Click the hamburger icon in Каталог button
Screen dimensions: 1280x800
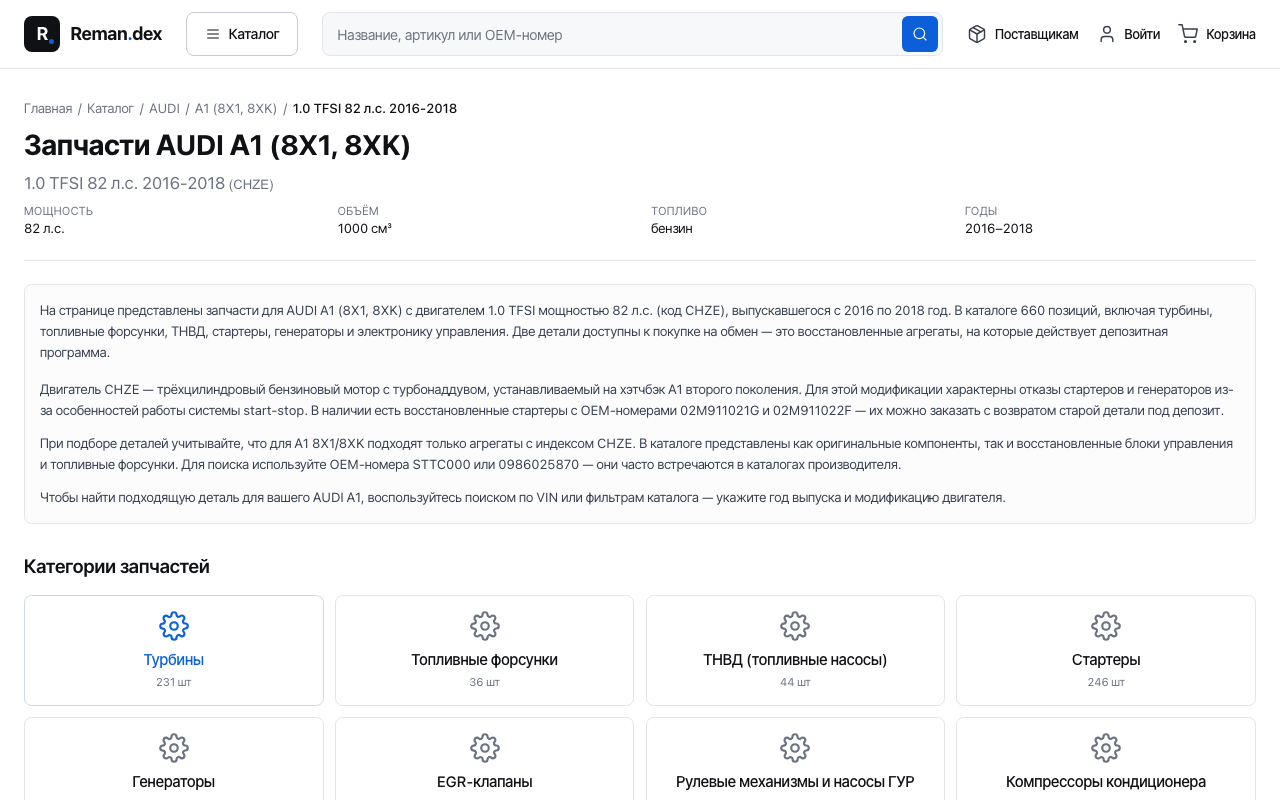[x=213, y=34]
